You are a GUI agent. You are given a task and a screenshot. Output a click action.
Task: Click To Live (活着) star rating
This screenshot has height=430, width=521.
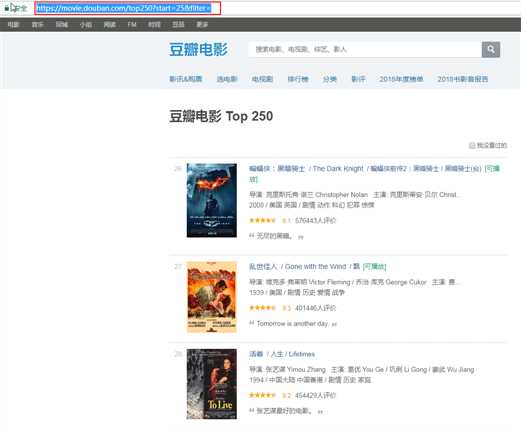pyautogui.click(x=262, y=395)
